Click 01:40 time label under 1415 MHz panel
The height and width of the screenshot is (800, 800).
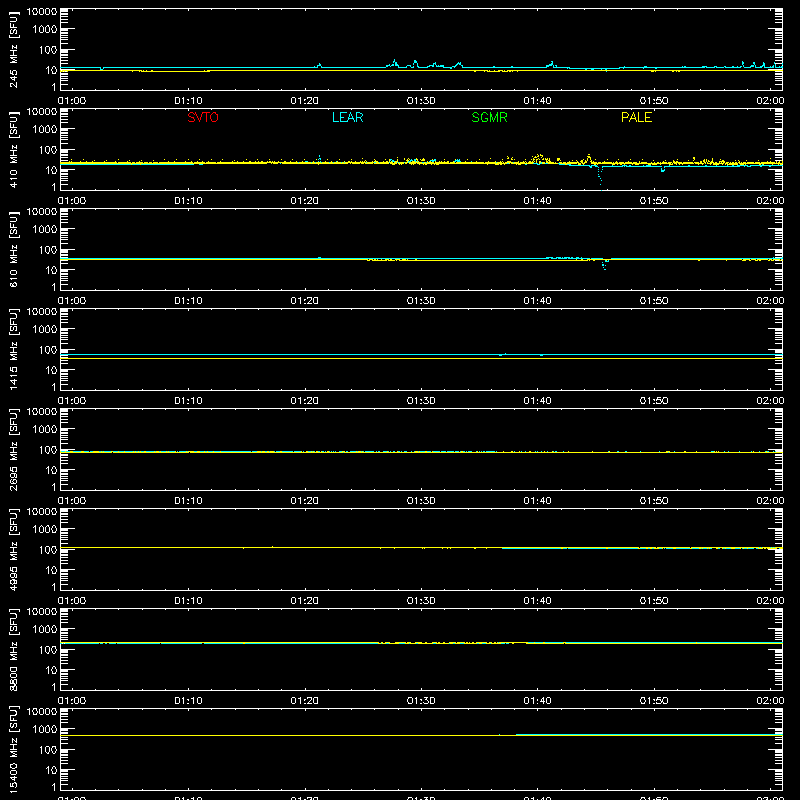[537, 401]
